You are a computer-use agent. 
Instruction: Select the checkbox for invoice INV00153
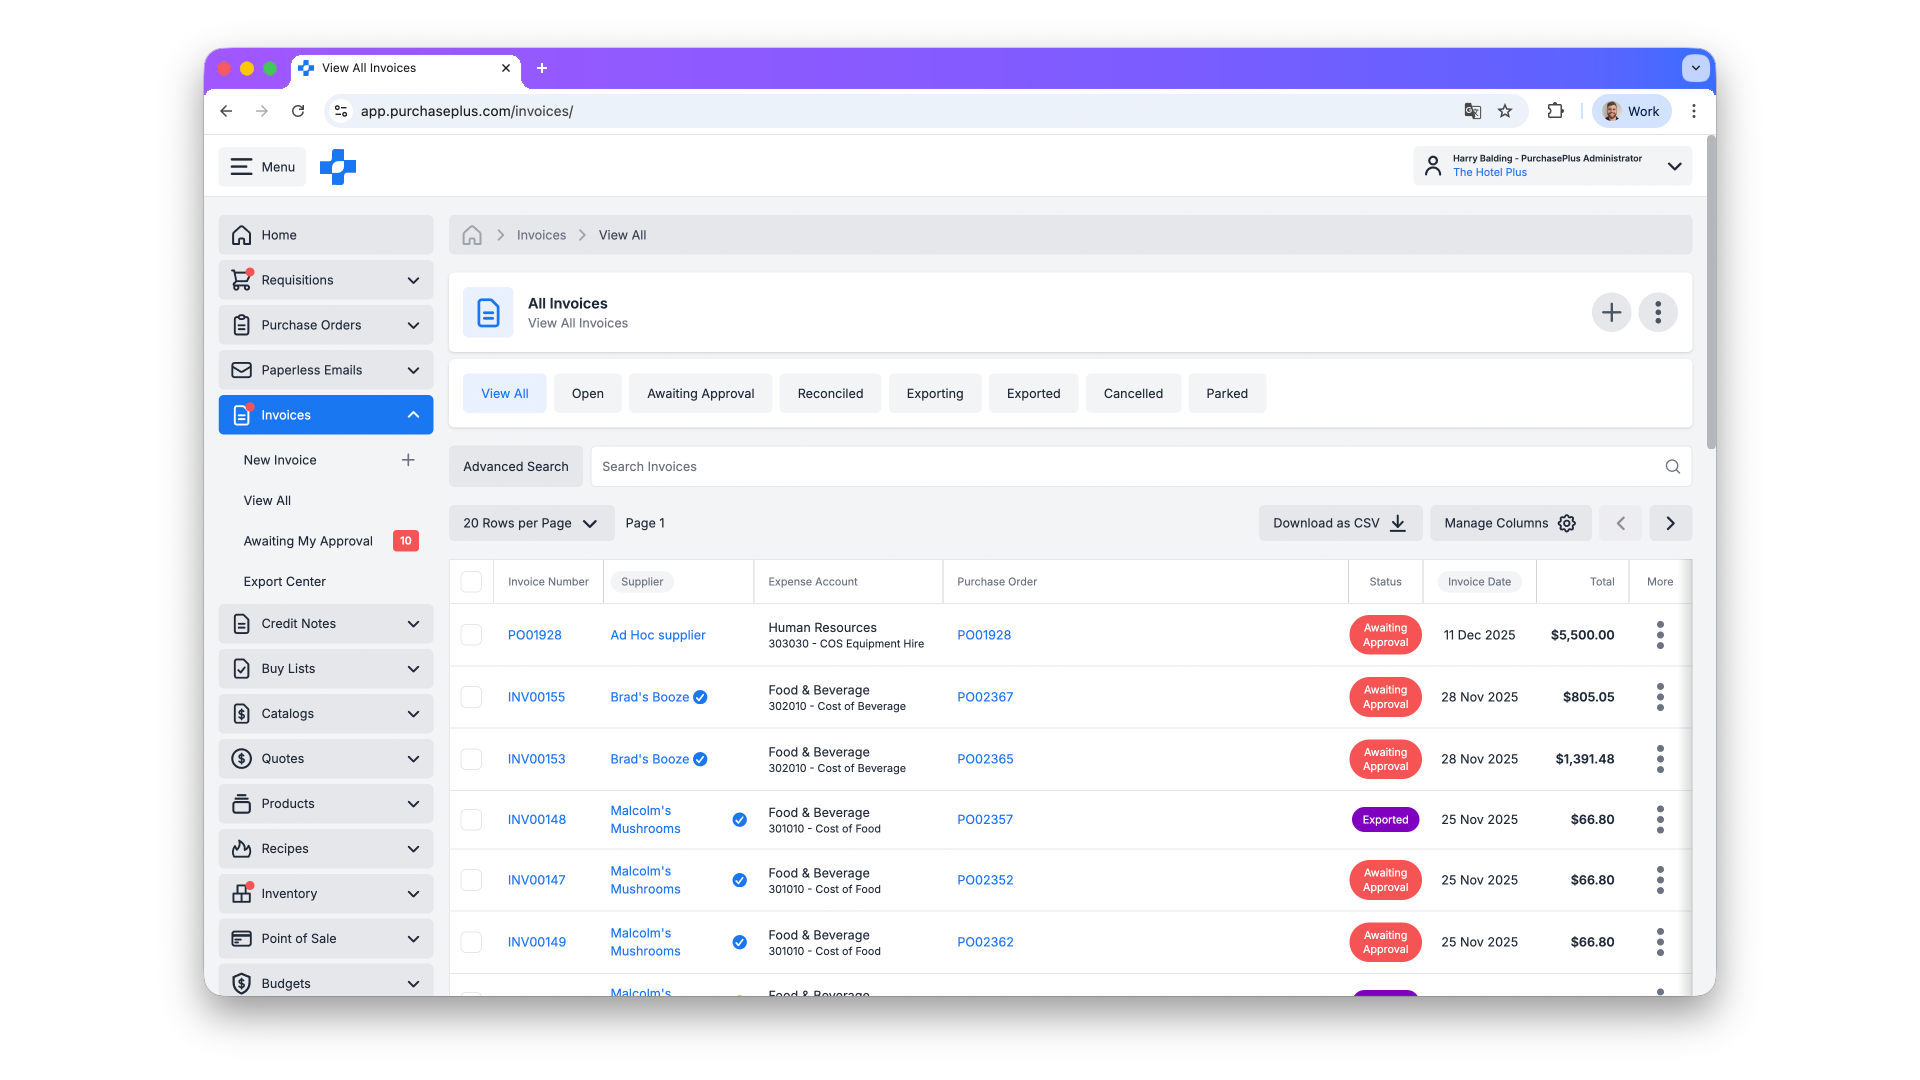point(471,759)
